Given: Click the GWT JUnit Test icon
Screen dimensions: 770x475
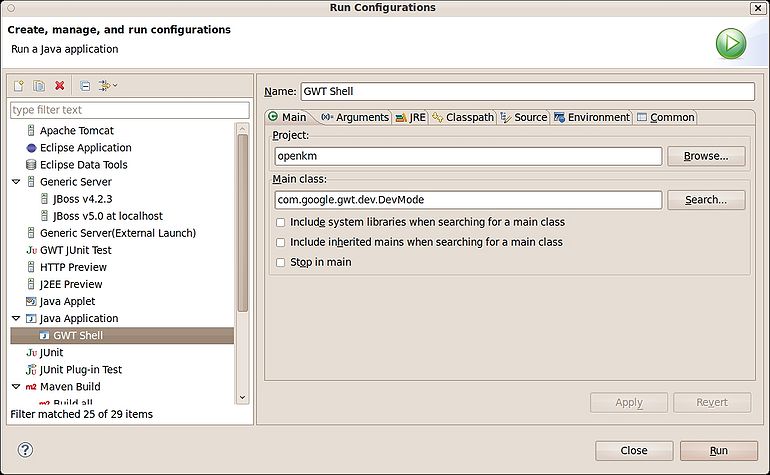Looking at the screenshot, I should coord(31,250).
